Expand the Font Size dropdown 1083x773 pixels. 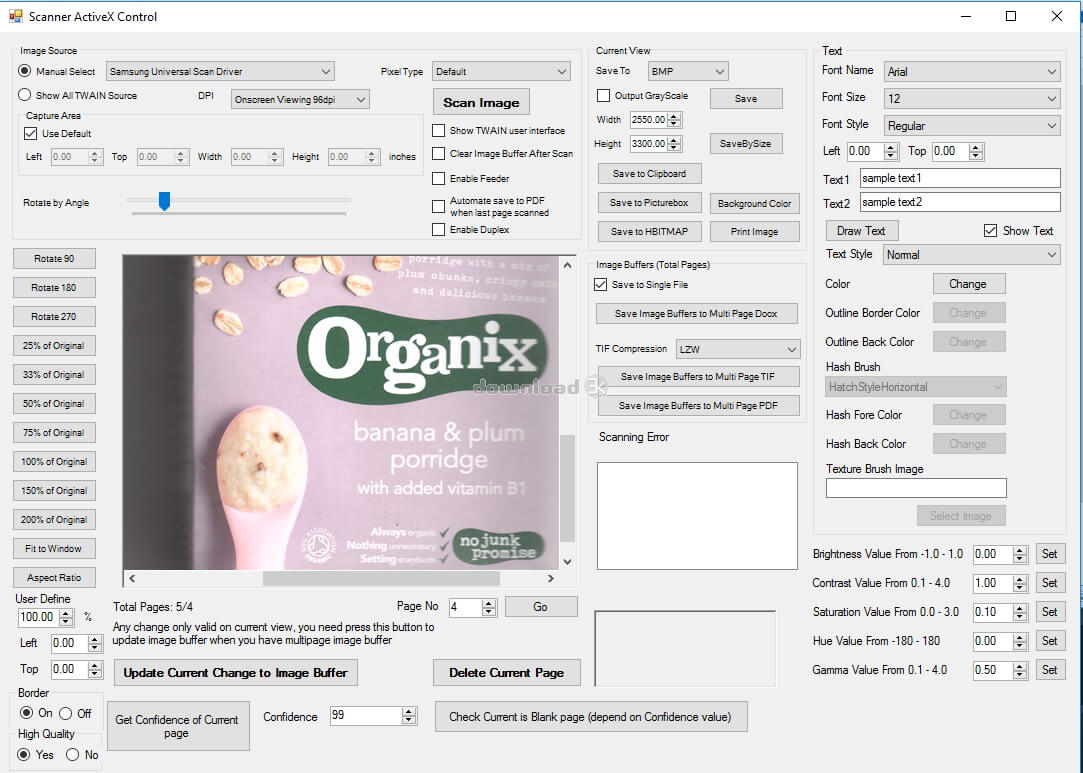pyautogui.click(x=972, y=98)
